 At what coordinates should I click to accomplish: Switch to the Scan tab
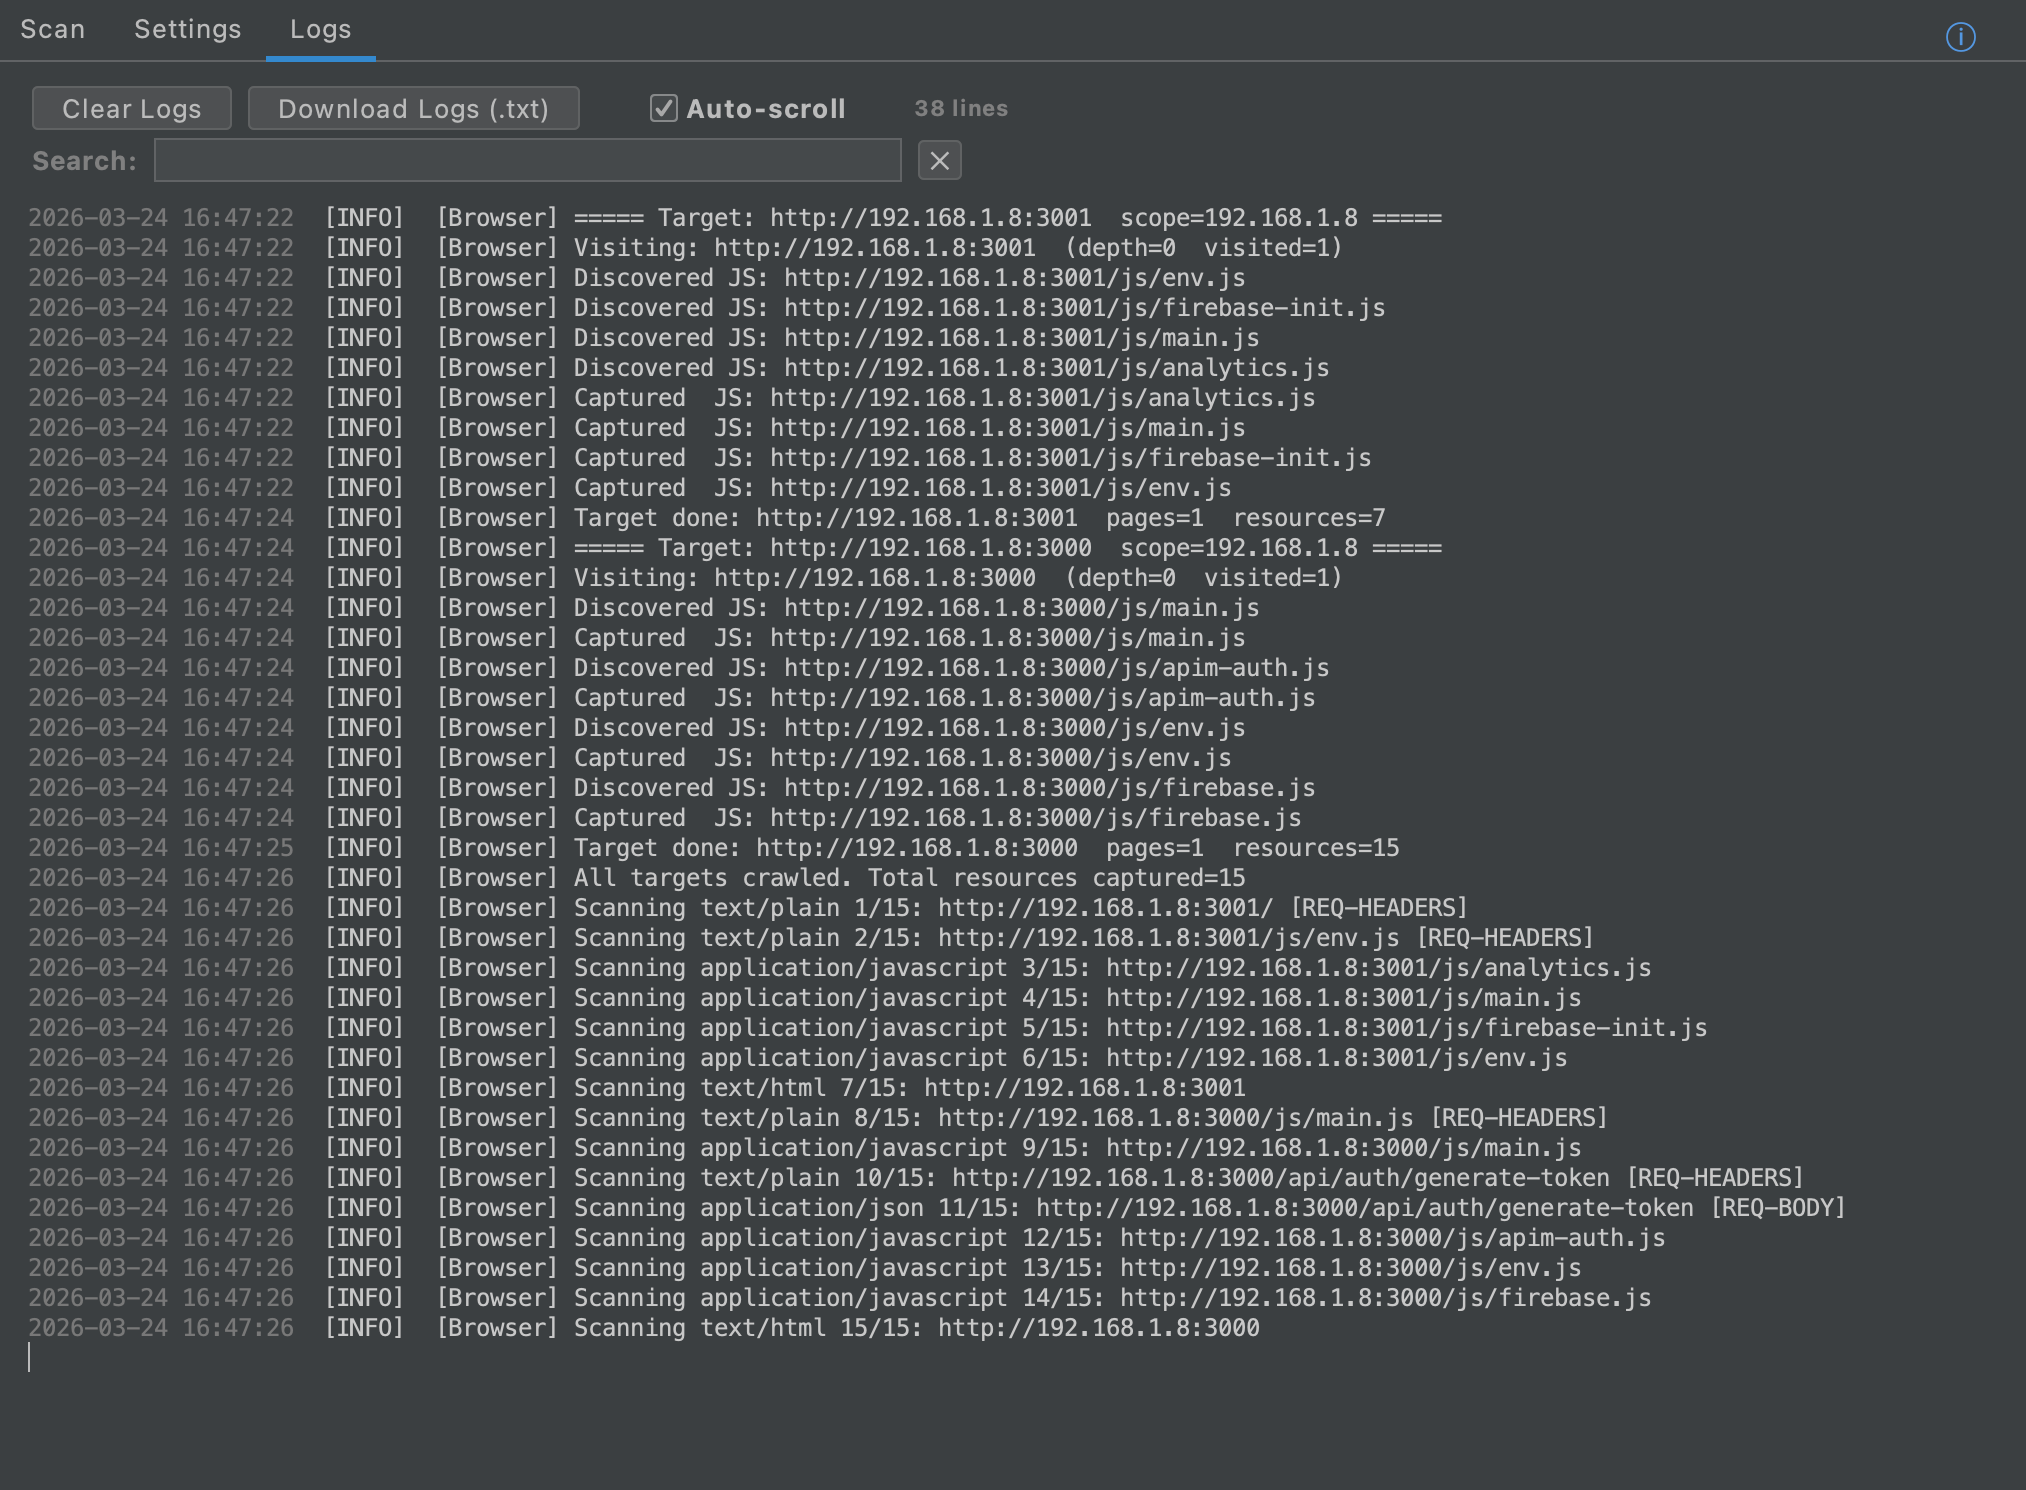53,29
